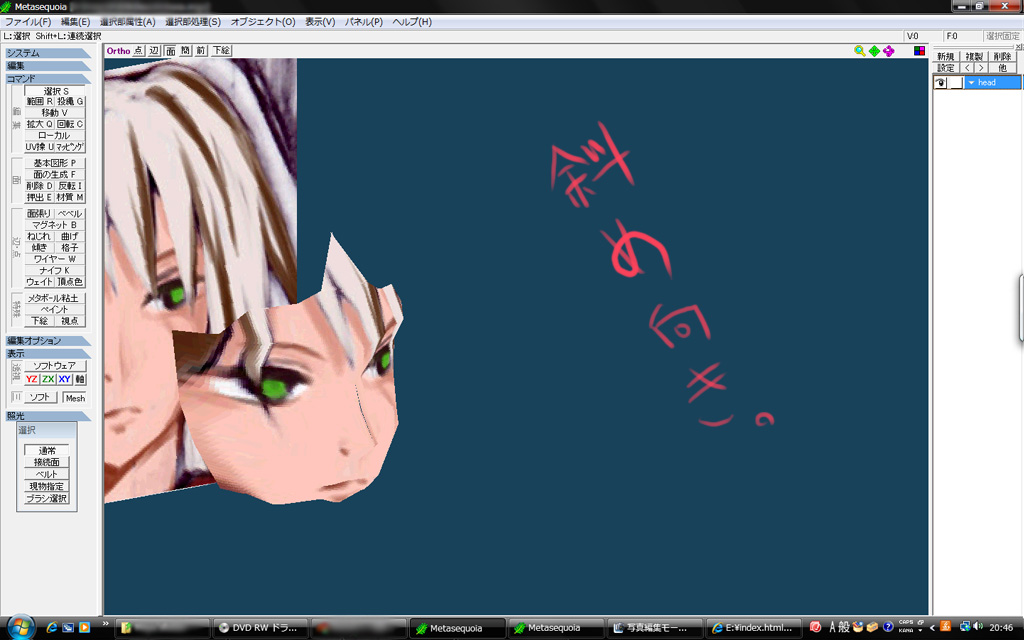Select the 材質 M material command
Viewport: 1024px width, 640px height.
click(70, 197)
